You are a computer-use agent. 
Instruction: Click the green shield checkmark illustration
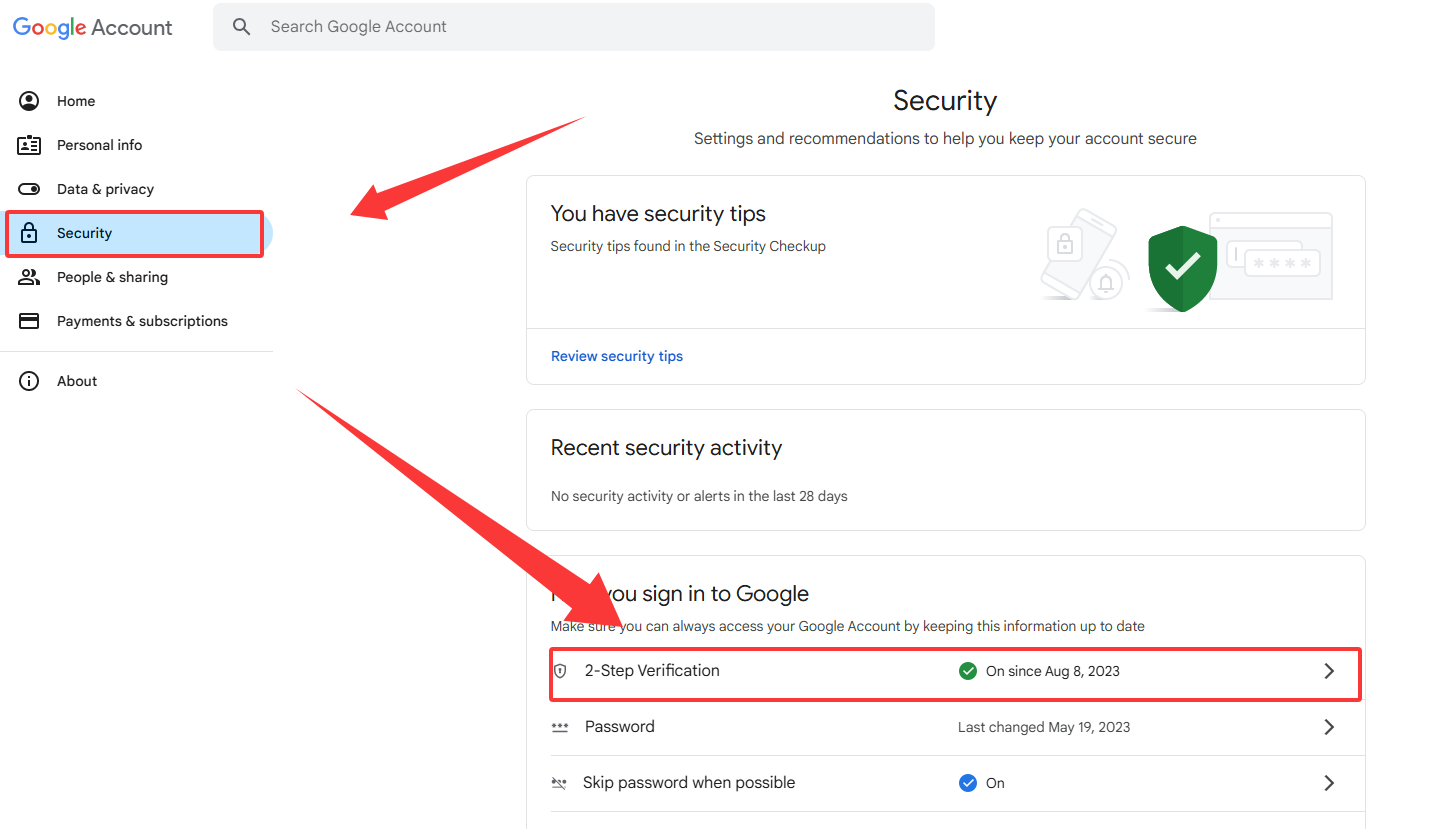coord(1183,268)
